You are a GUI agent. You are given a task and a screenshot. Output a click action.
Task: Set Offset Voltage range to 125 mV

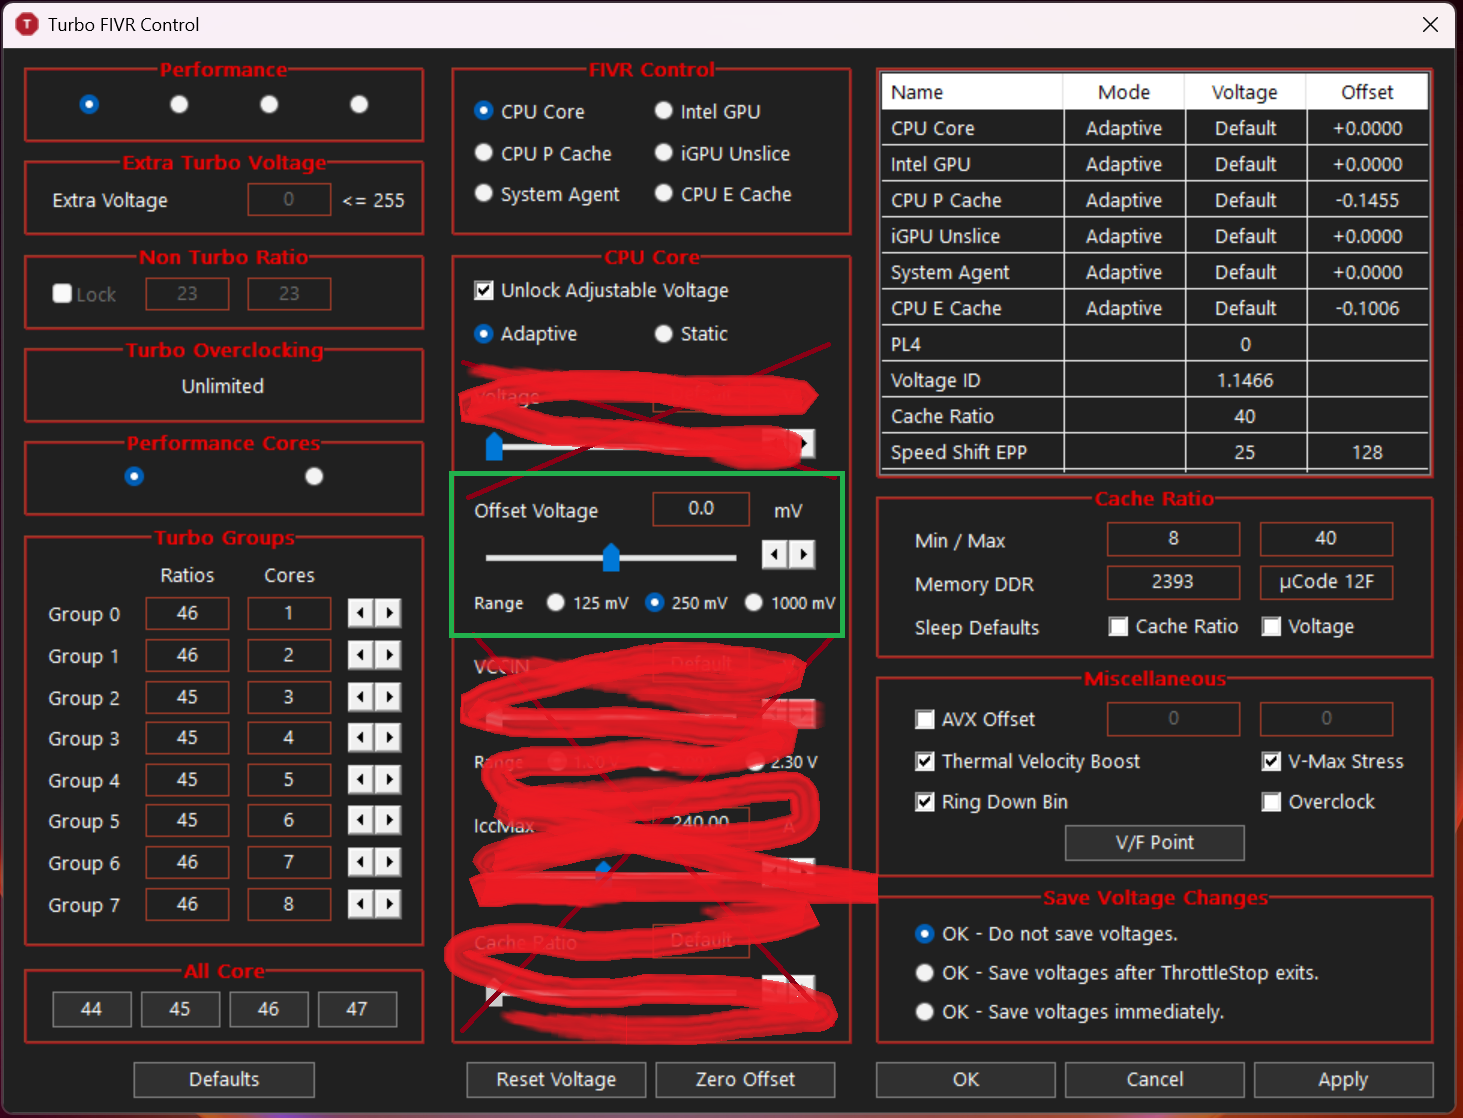tap(556, 602)
